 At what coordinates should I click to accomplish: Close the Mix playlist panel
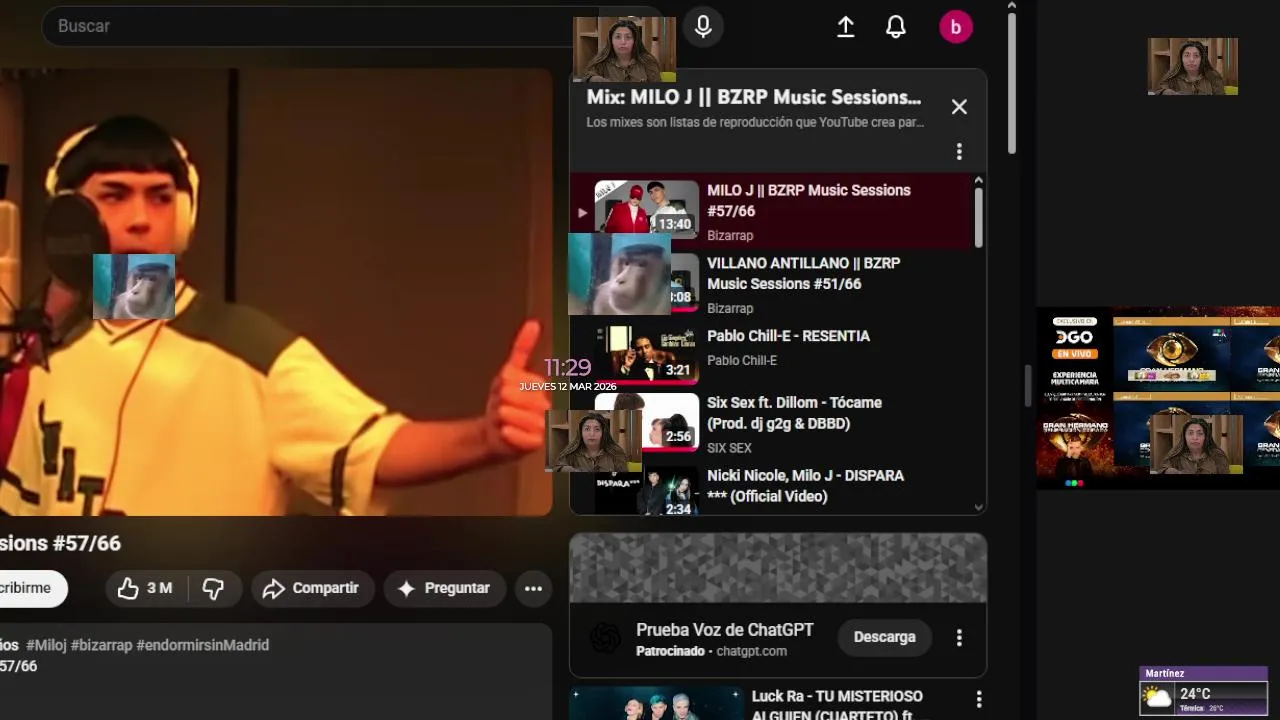959,107
